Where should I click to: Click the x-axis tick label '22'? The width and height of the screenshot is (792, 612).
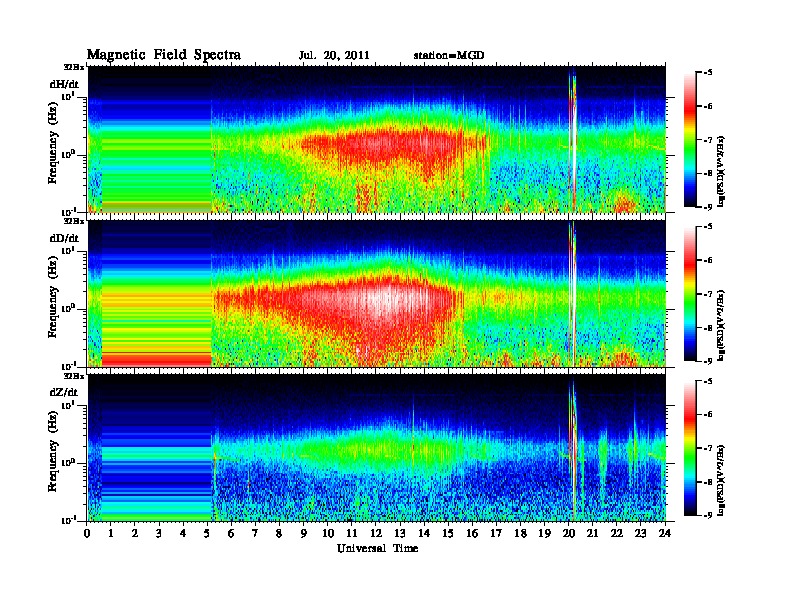(616, 533)
